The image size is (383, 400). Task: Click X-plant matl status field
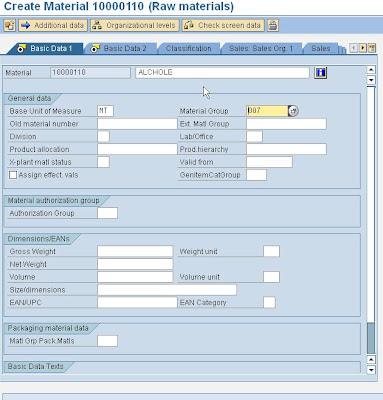coord(103,162)
